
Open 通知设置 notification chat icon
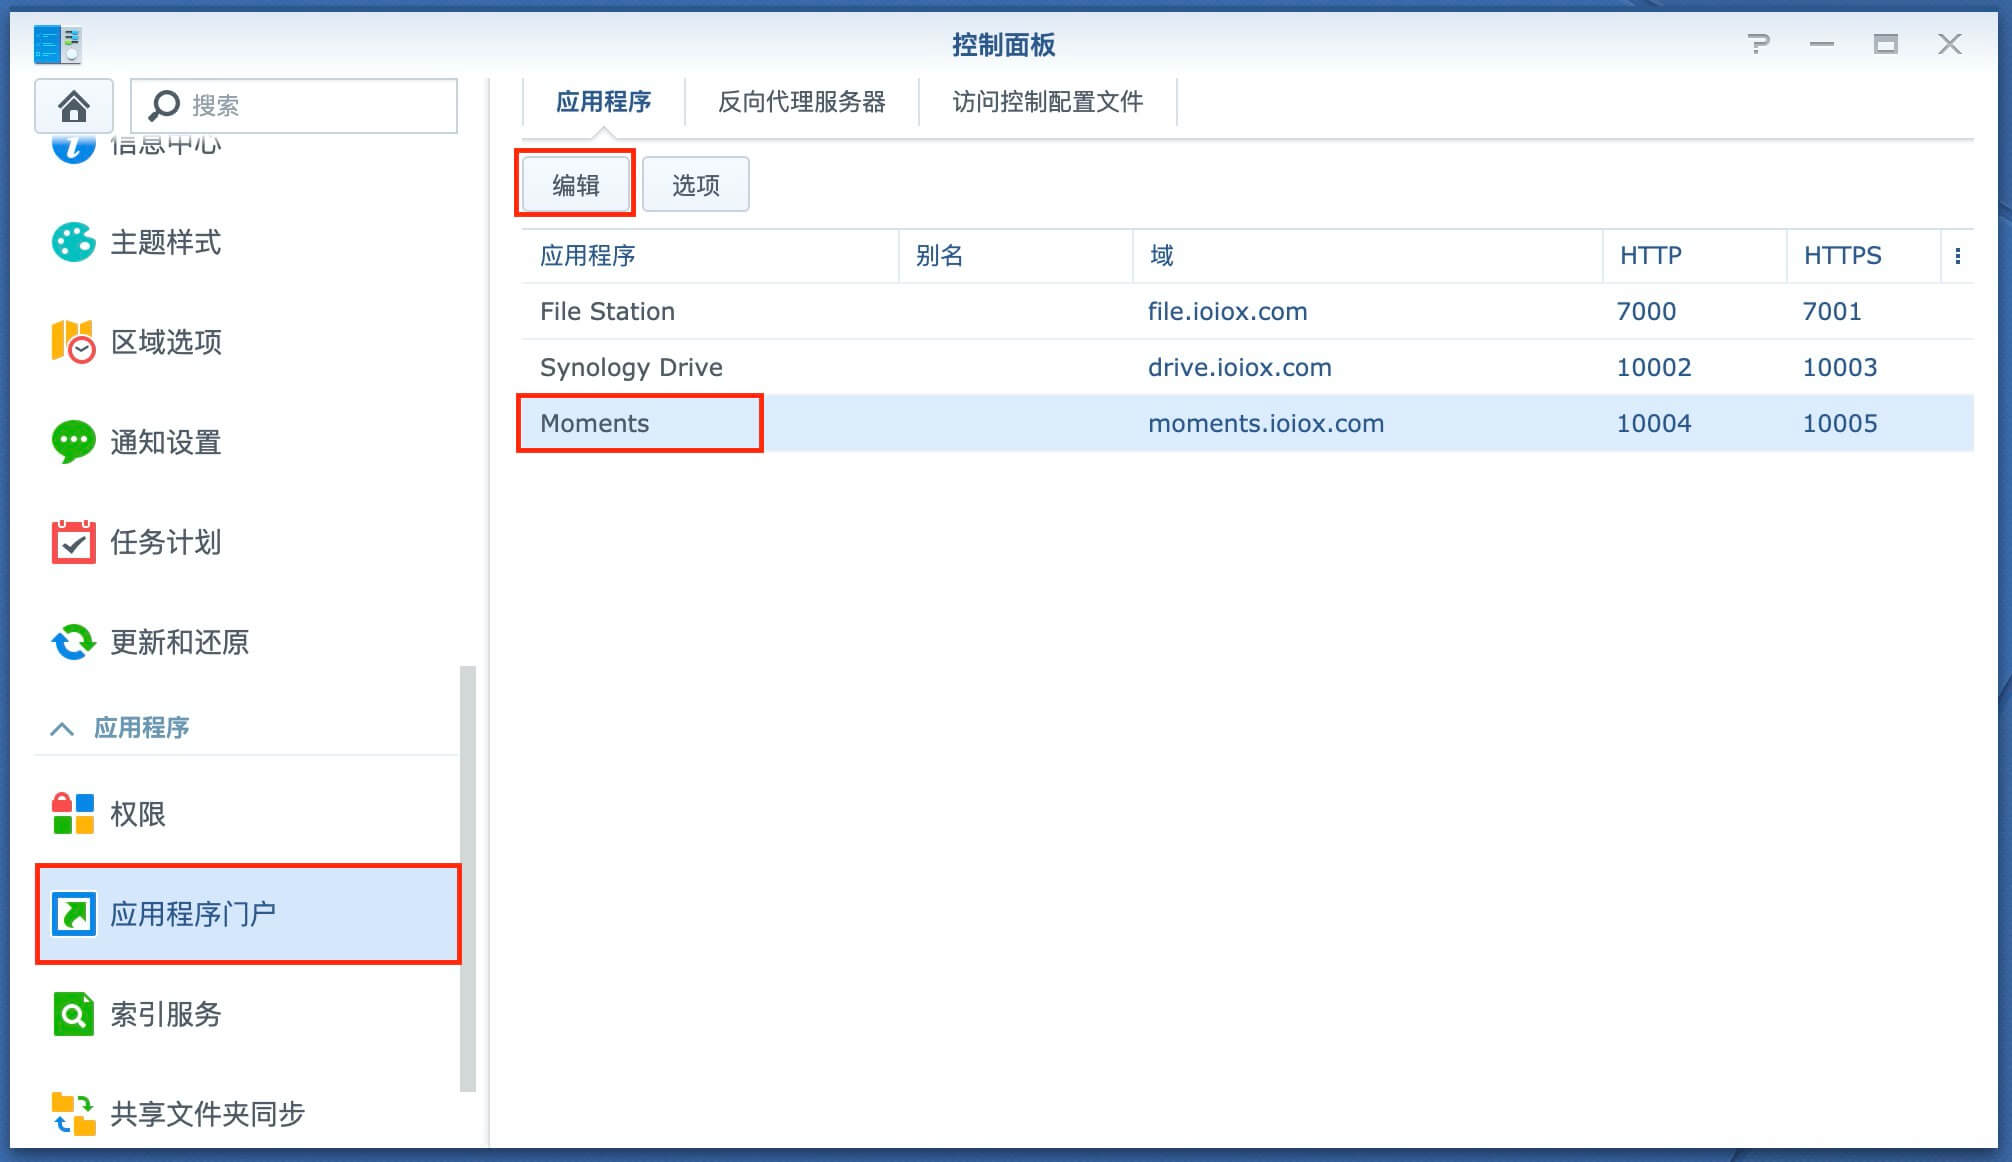[x=73, y=442]
